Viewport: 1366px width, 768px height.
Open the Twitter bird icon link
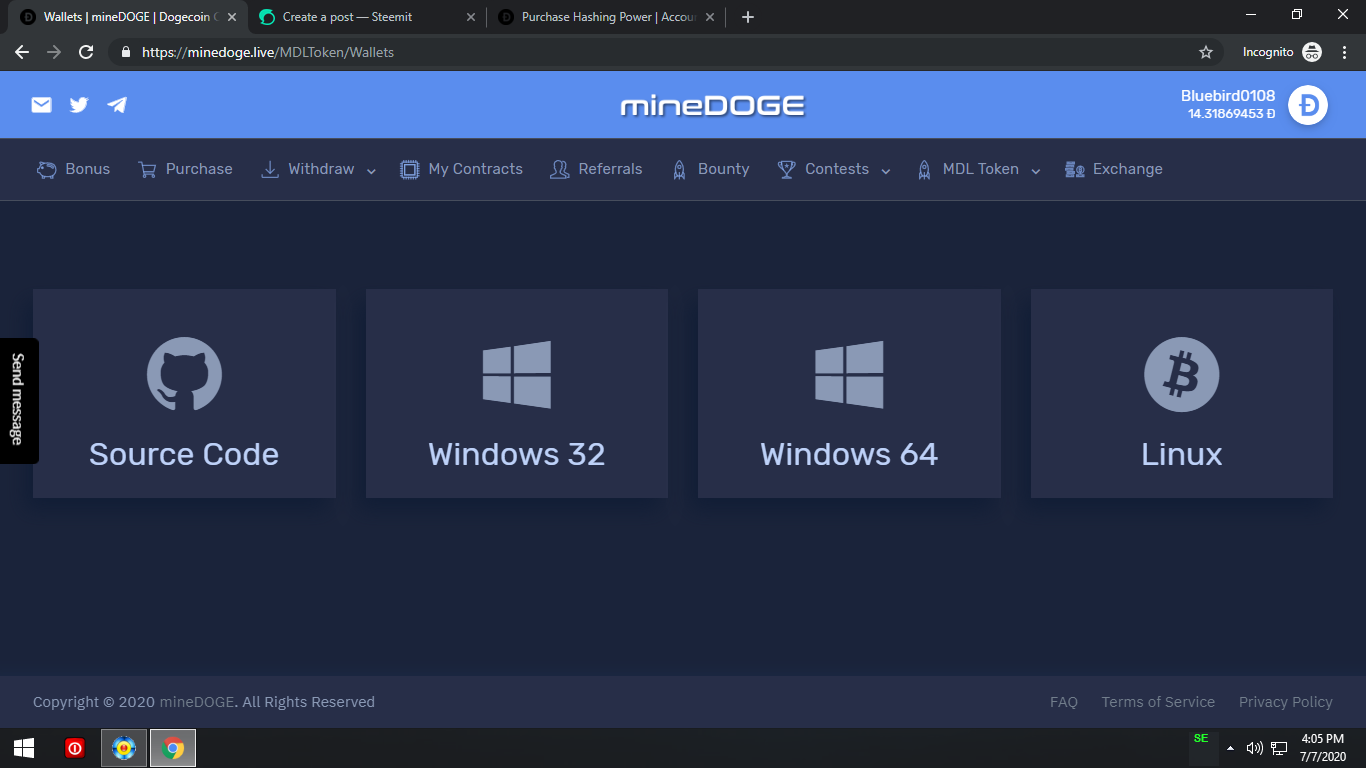[79, 105]
